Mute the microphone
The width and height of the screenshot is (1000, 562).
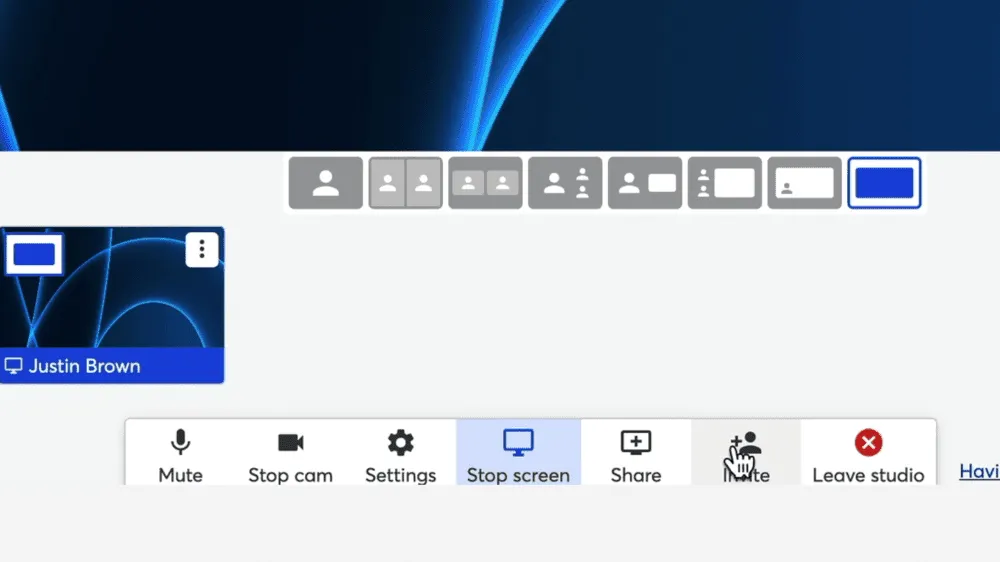tap(180, 455)
